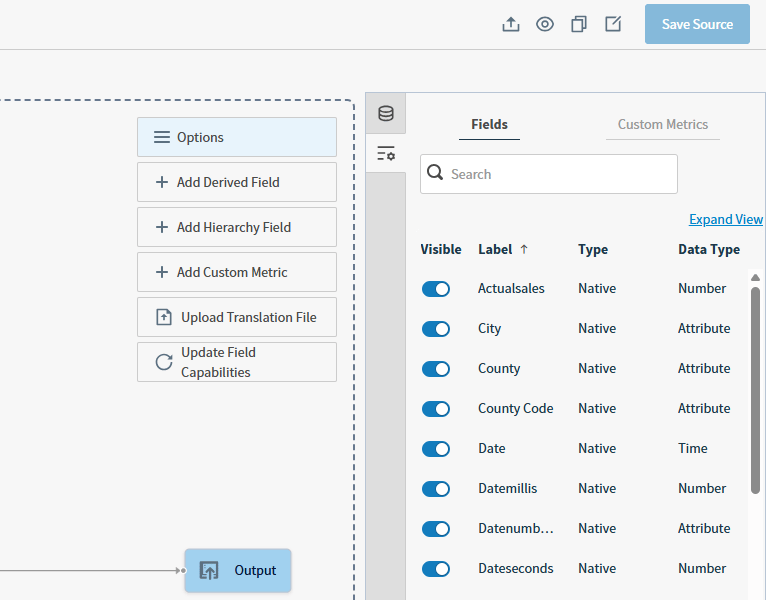
Task: Click the Label sort arrow icon
Action: point(524,249)
